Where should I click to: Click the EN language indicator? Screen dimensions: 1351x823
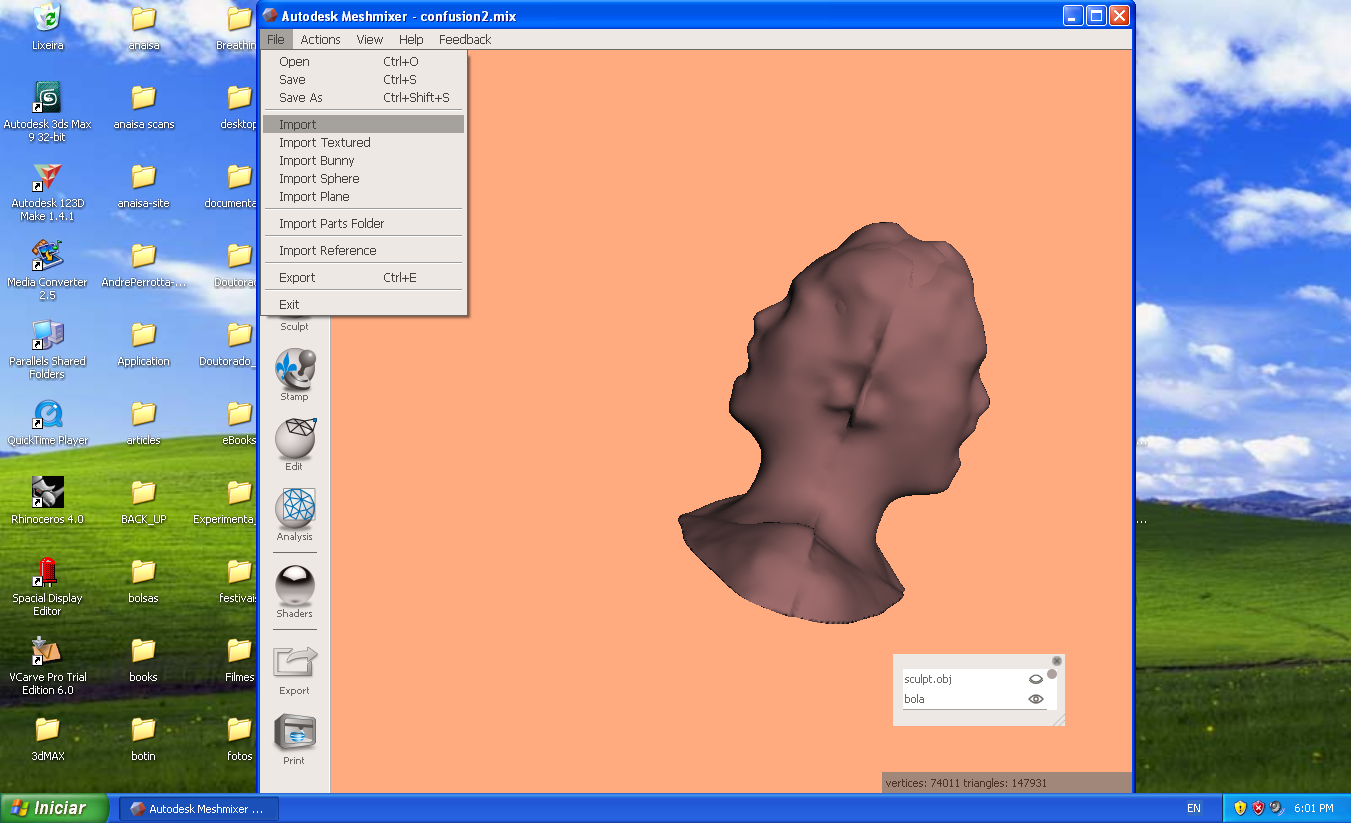[x=1193, y=808]
